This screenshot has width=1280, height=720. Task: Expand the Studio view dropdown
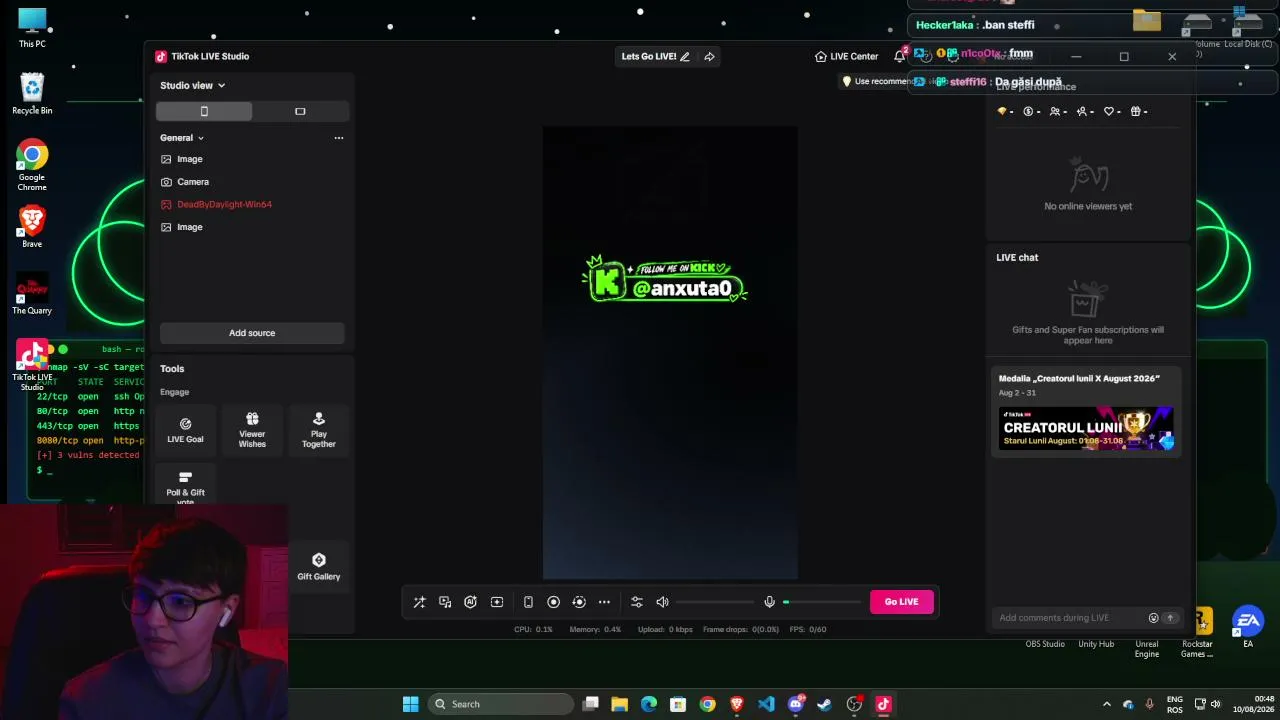[x=193, y=86]
